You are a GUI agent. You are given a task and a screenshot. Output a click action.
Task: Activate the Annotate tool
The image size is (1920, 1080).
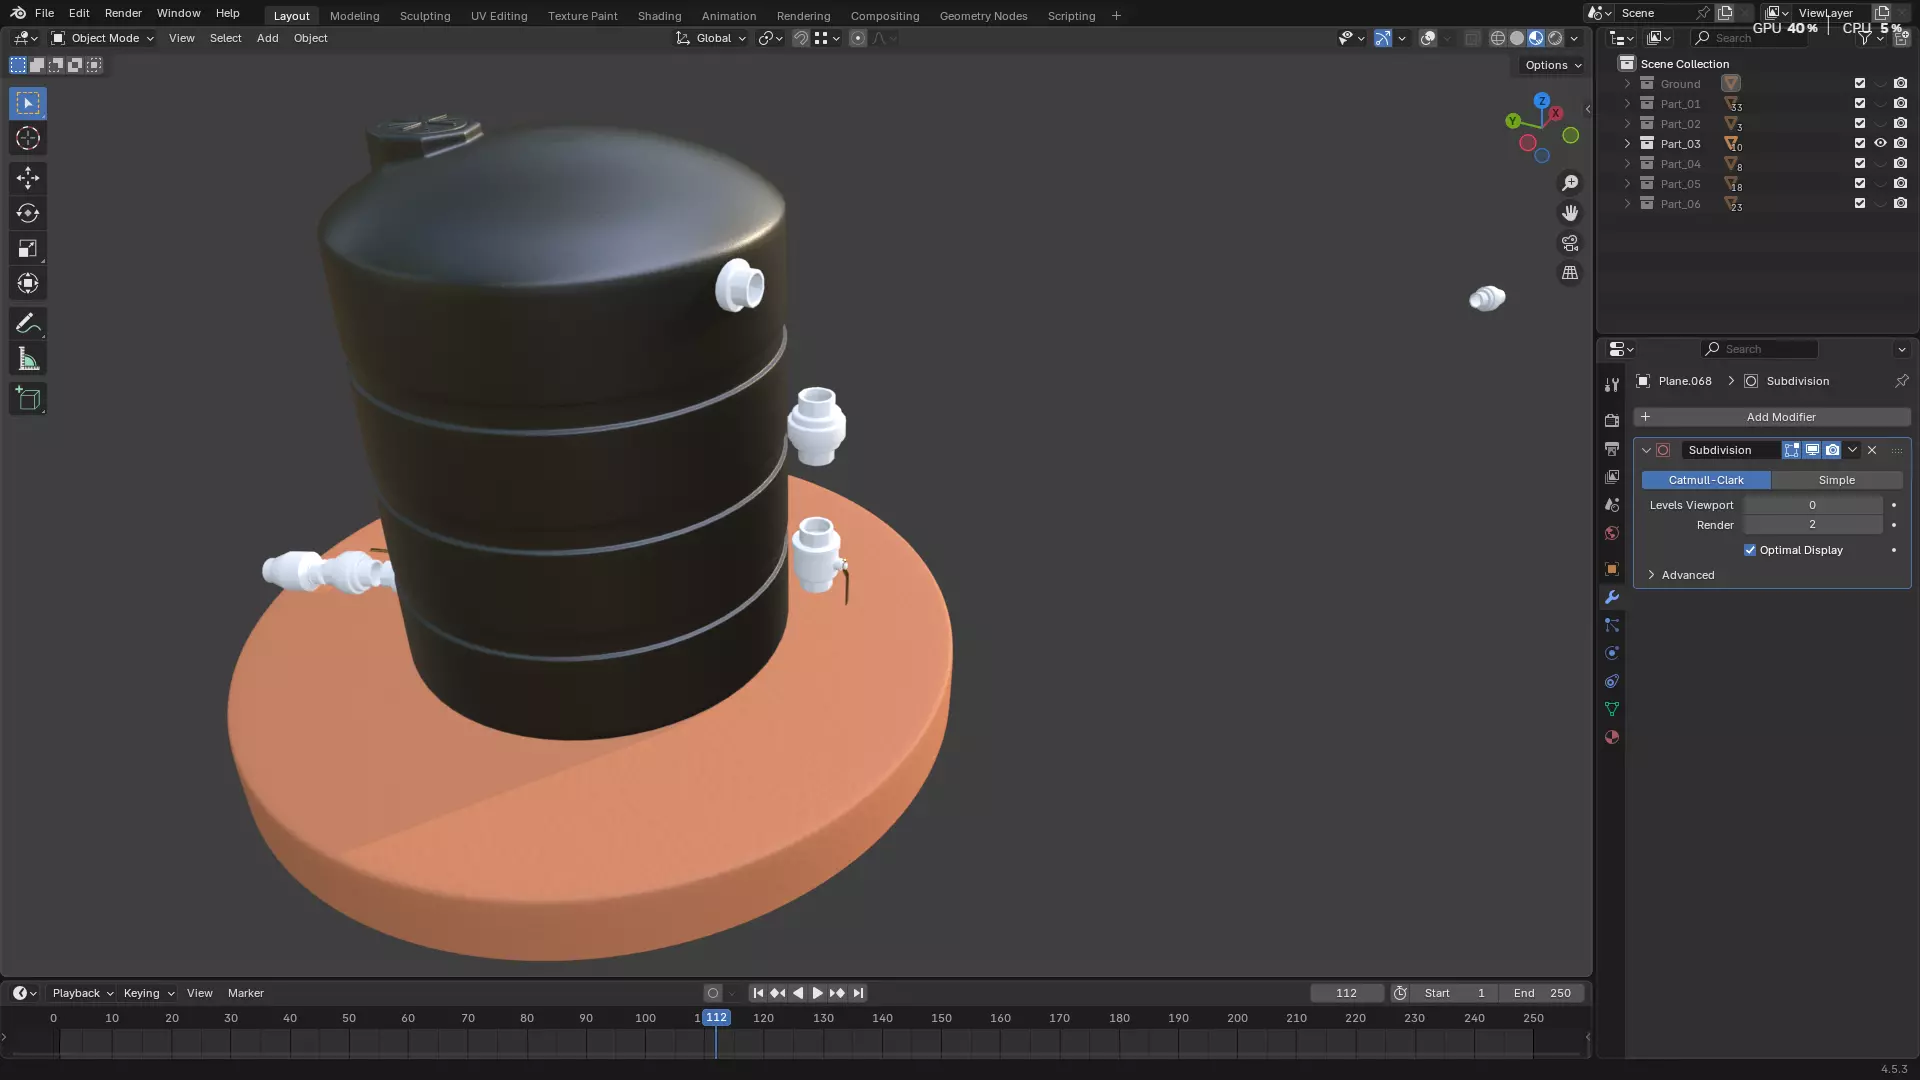28,324
